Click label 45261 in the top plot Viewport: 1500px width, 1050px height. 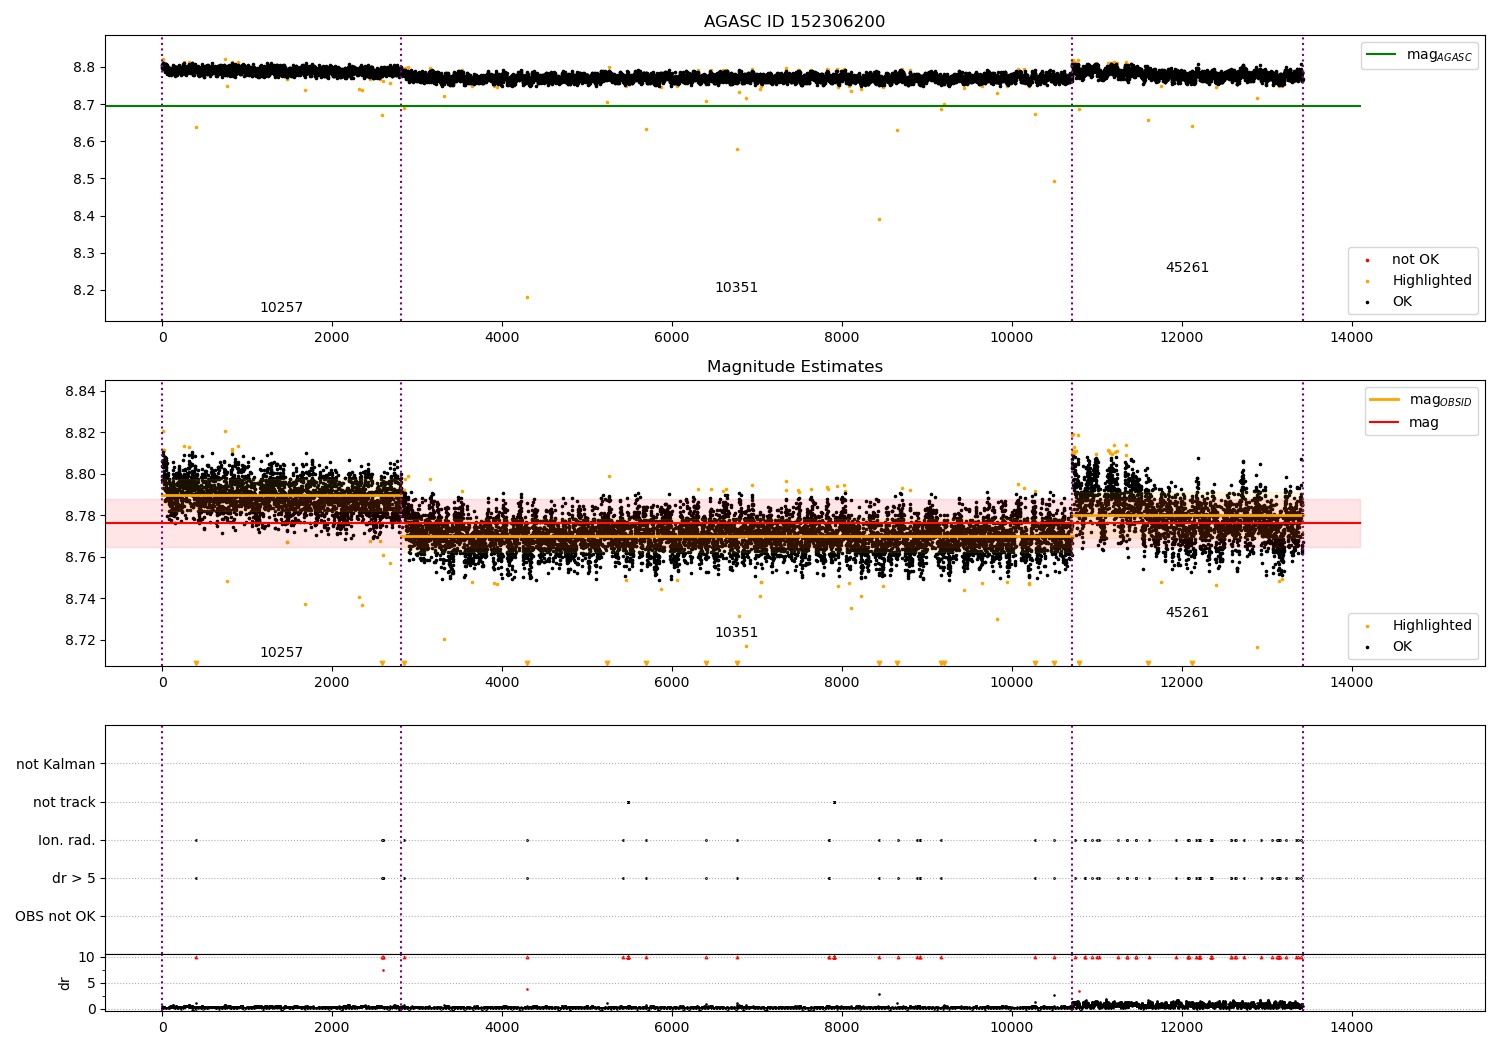[1187, 268]
